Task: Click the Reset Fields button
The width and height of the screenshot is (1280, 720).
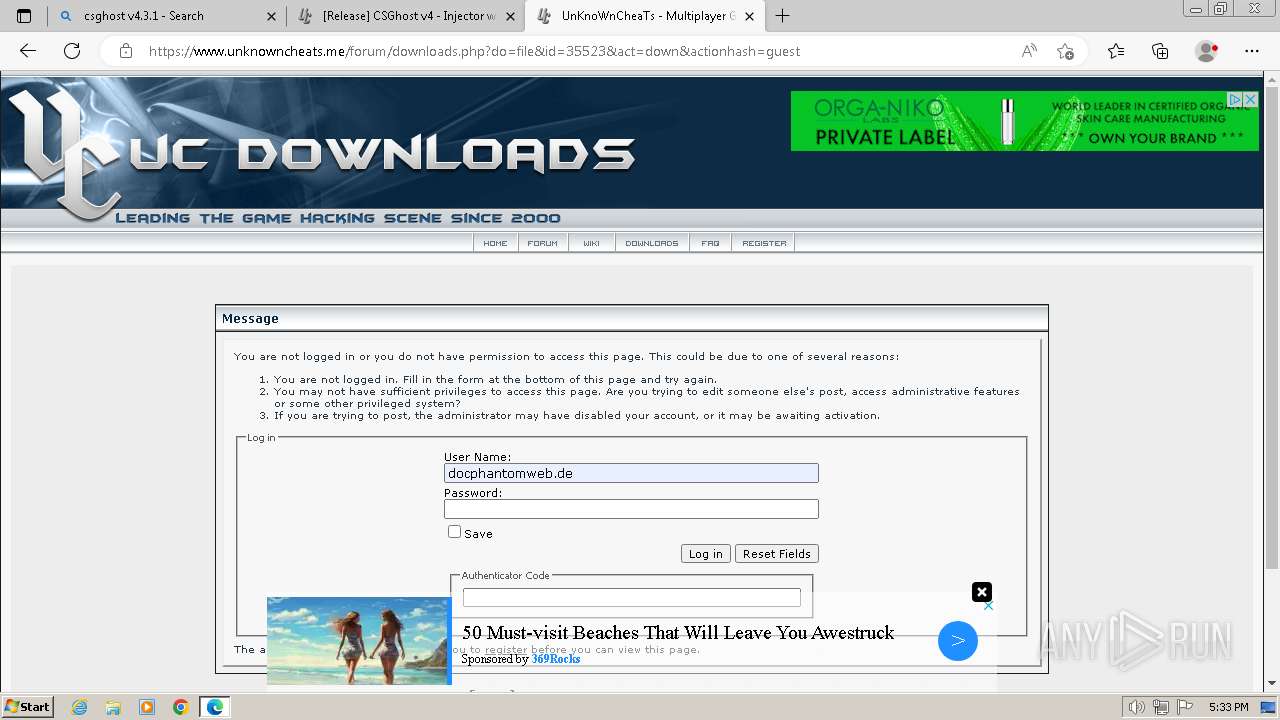Action: point(777,554)
